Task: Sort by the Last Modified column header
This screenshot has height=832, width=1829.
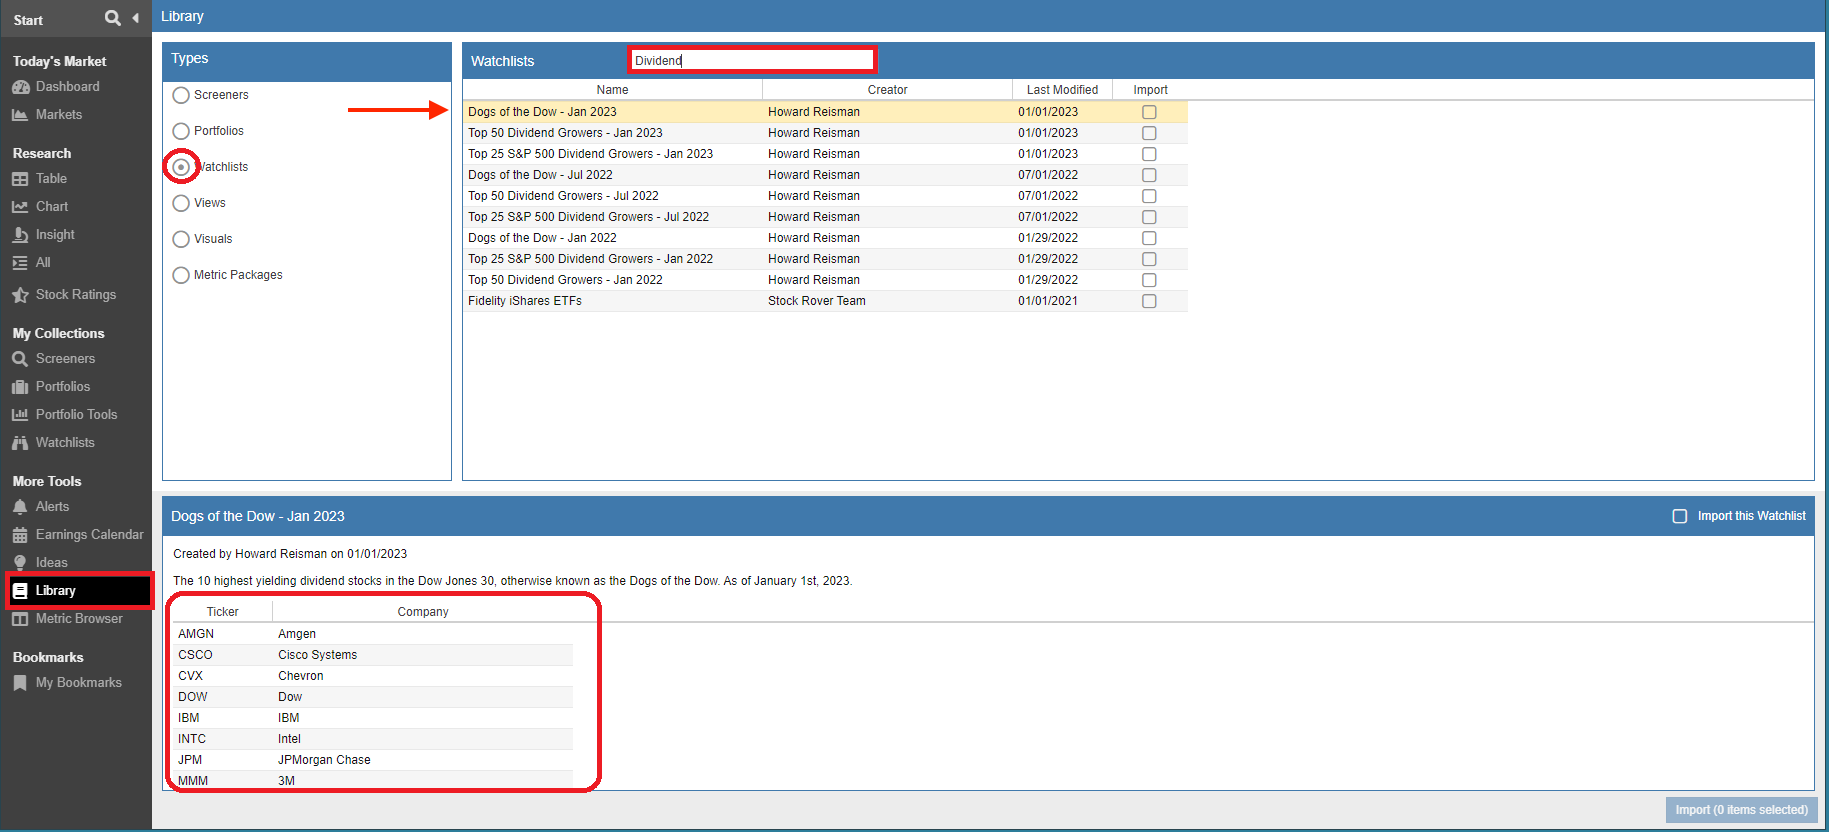Action: tap(1062, 90)
